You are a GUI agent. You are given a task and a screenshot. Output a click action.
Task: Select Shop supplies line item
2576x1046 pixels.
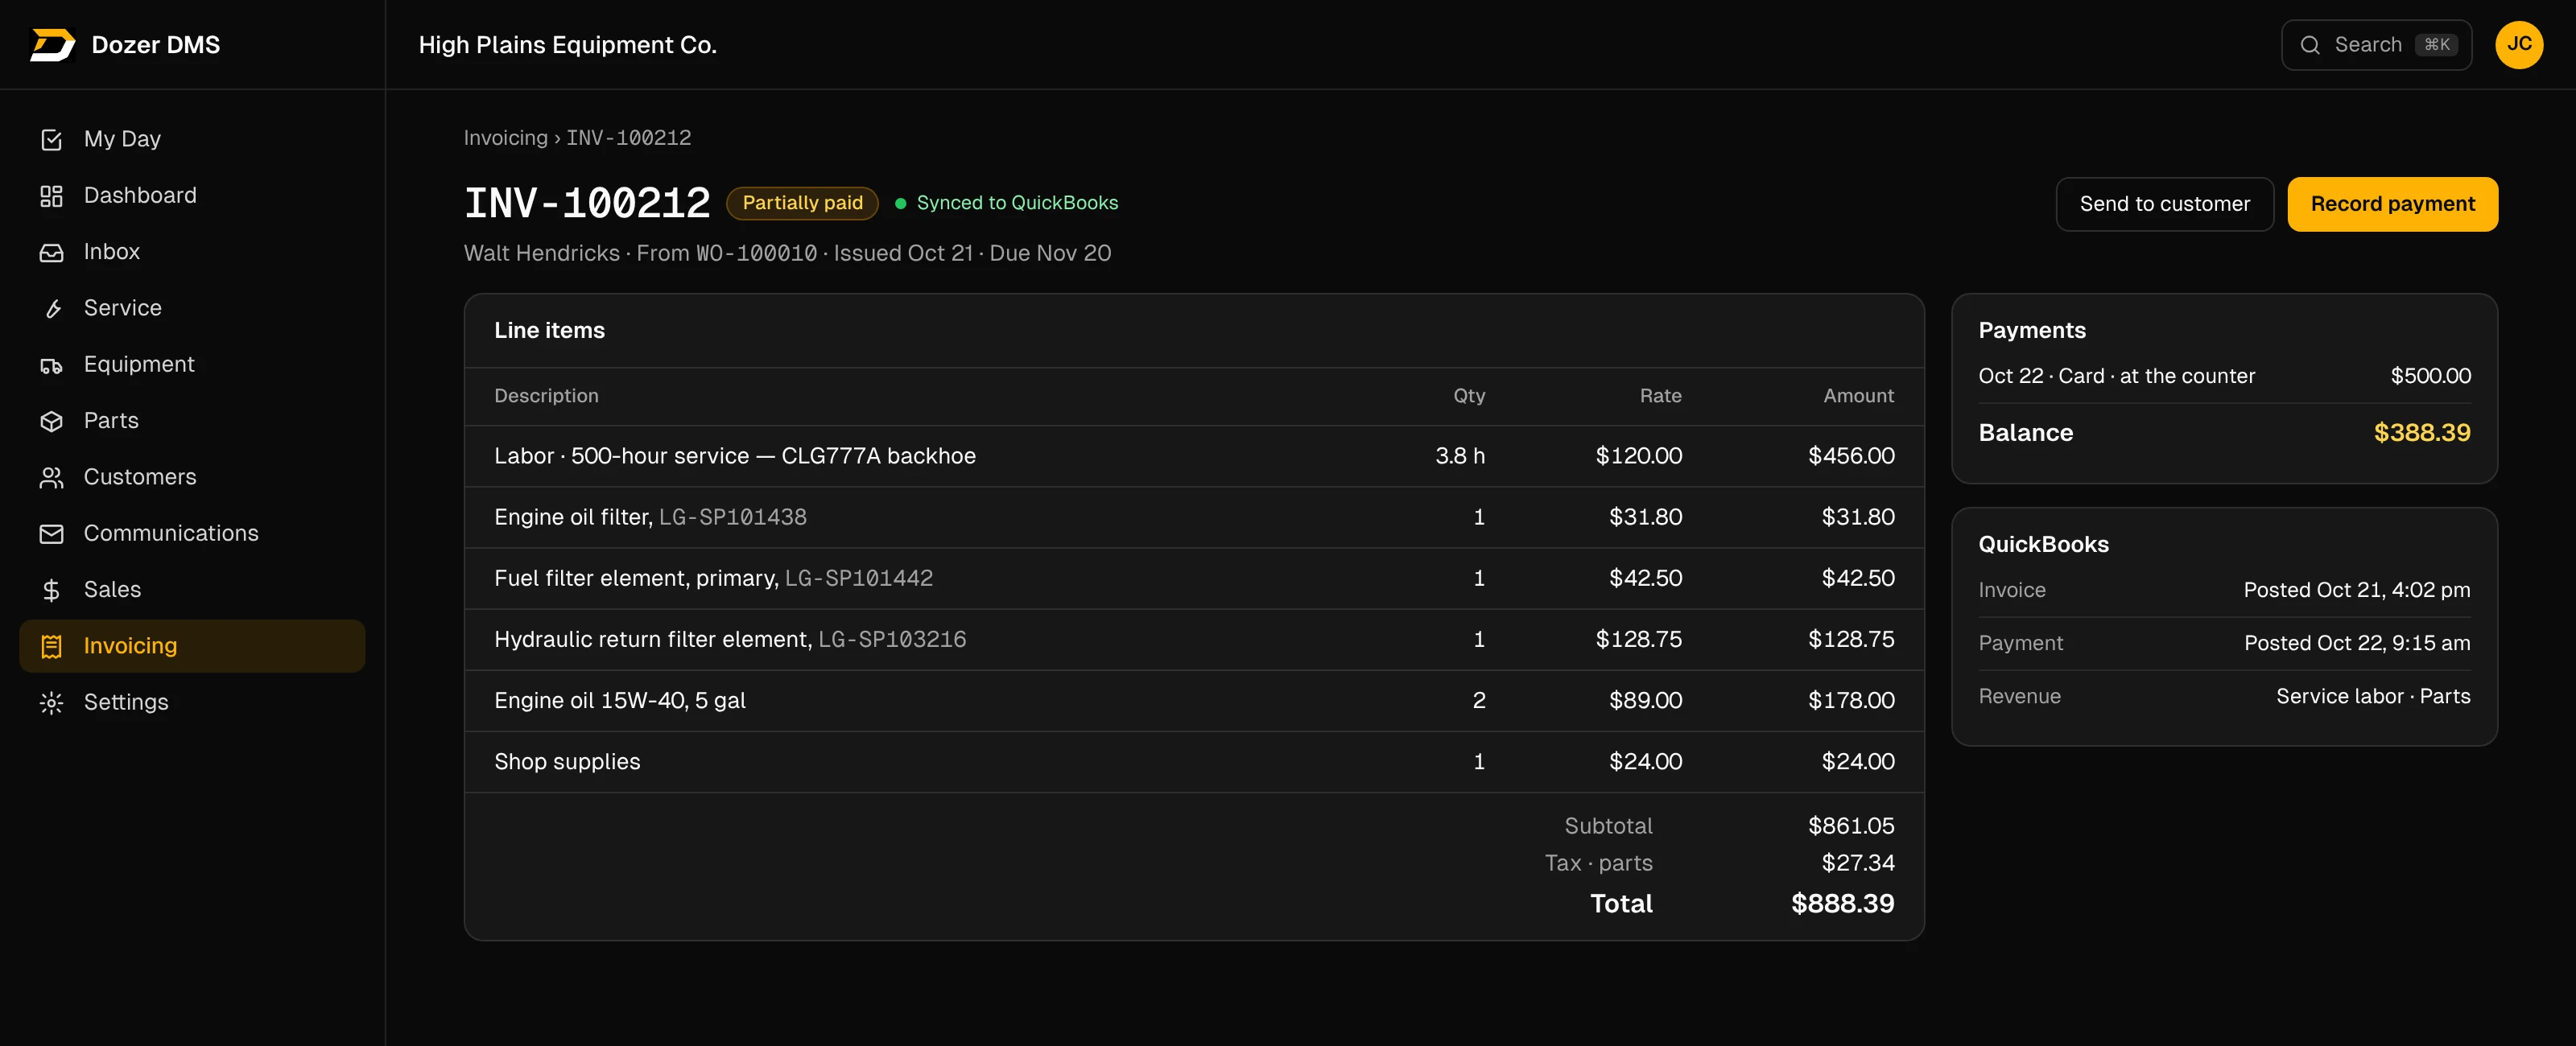[x=1194, y=762]
